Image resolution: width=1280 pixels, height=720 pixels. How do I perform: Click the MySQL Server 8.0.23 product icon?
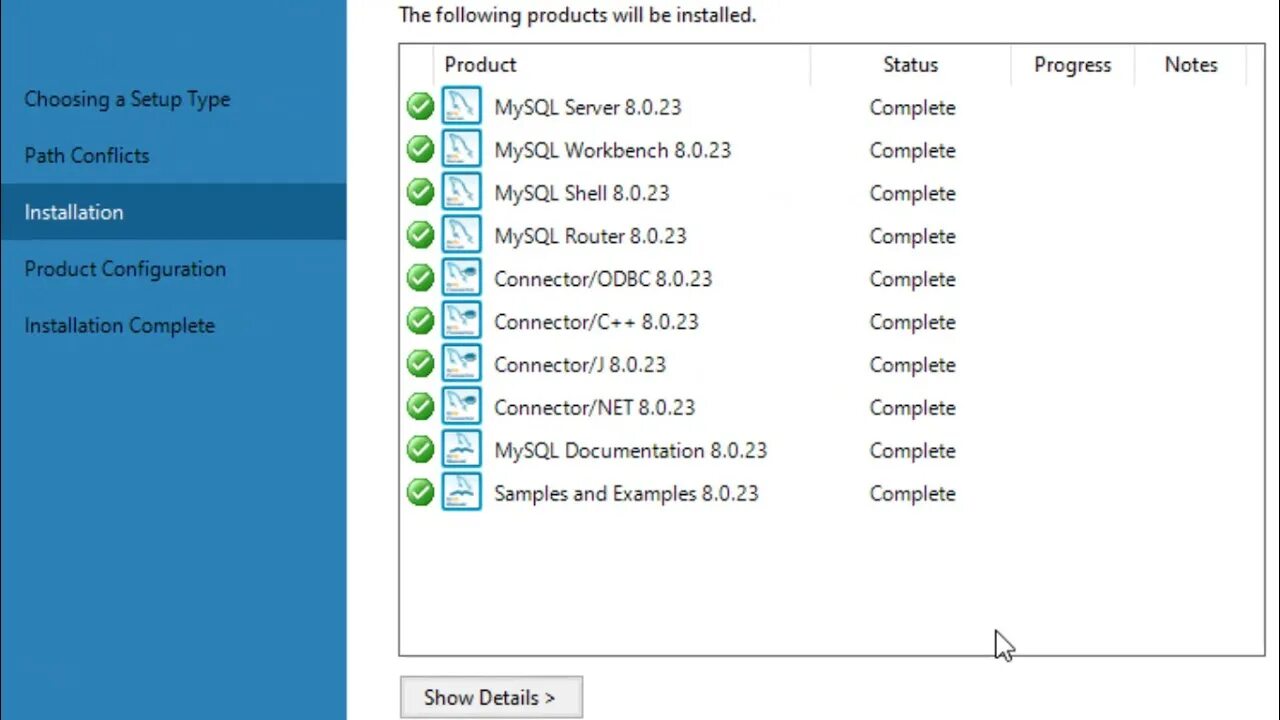(461, 106)
